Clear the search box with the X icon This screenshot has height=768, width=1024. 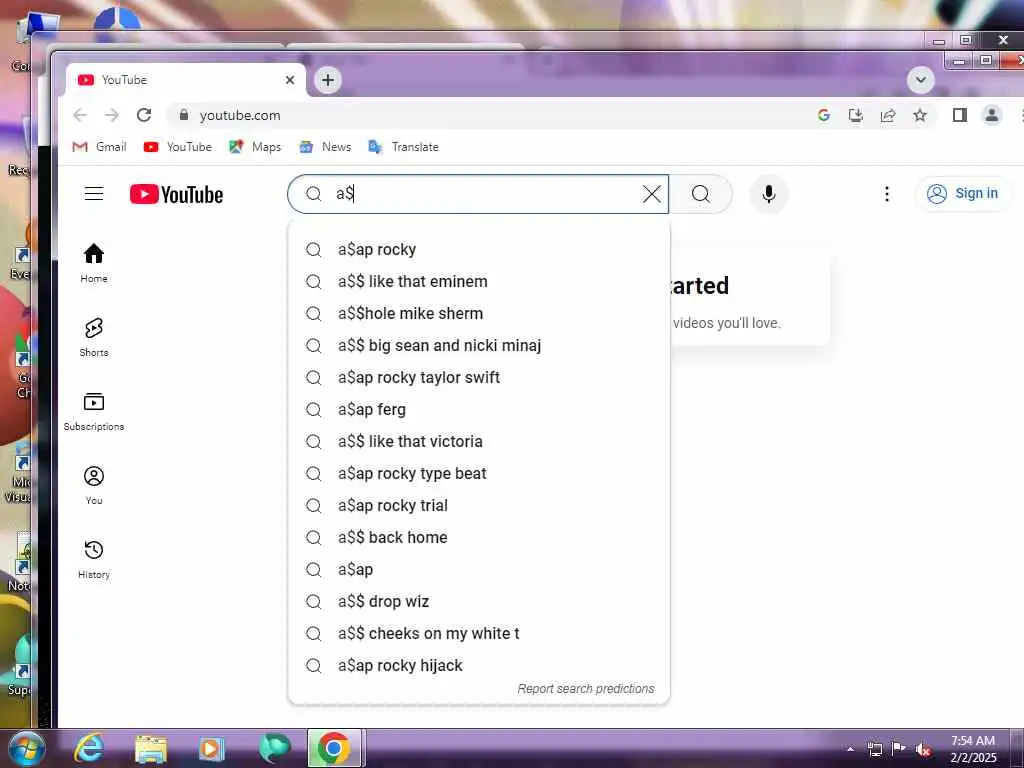click(651, 194)
